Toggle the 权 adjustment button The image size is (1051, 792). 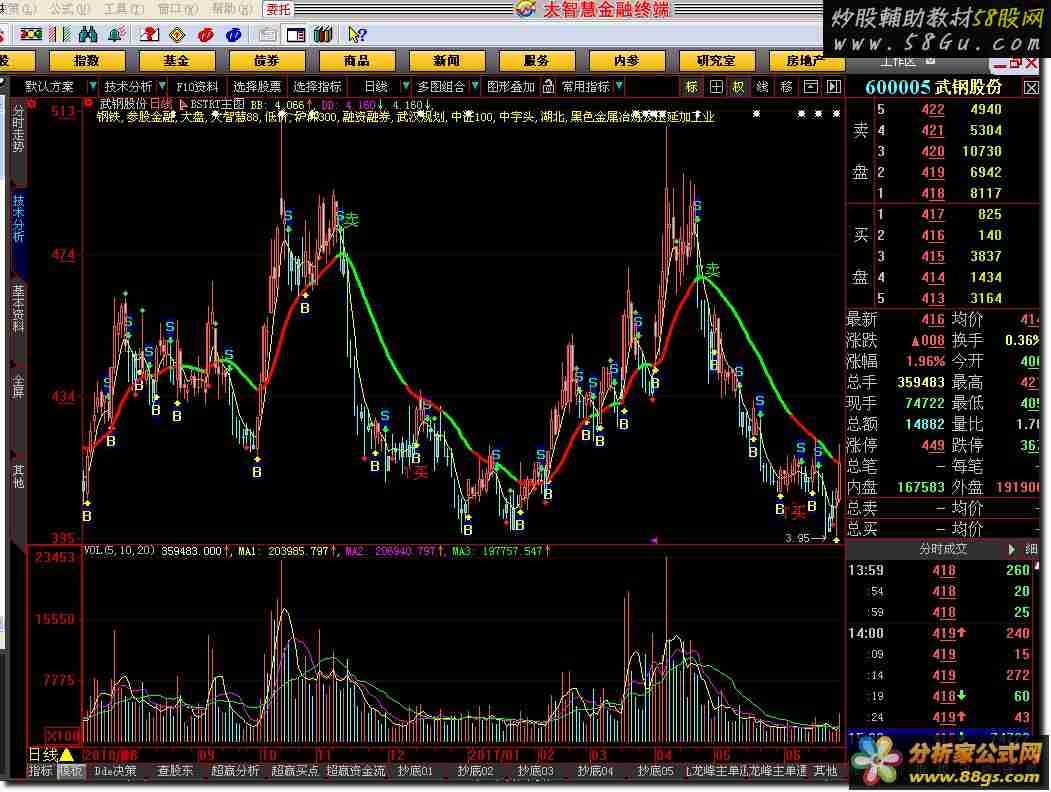[738, 86]
